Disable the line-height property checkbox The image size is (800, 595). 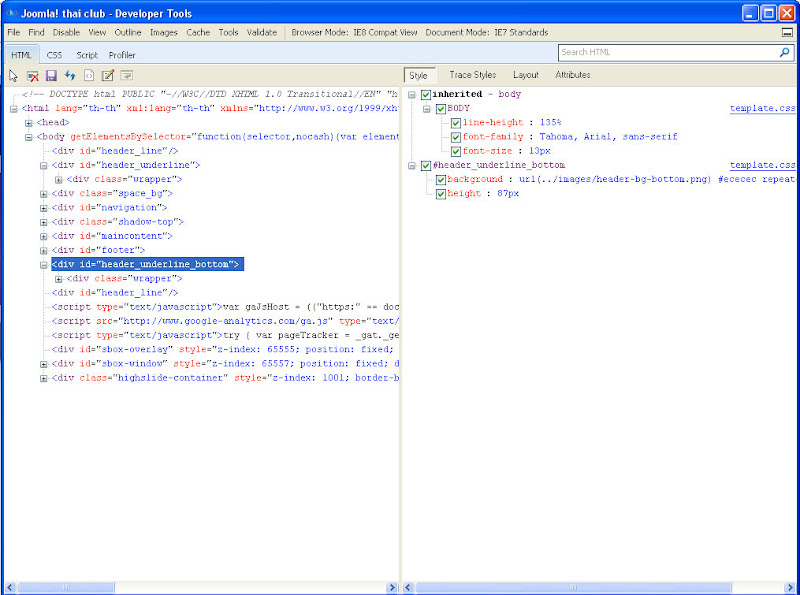coord(456,123)
